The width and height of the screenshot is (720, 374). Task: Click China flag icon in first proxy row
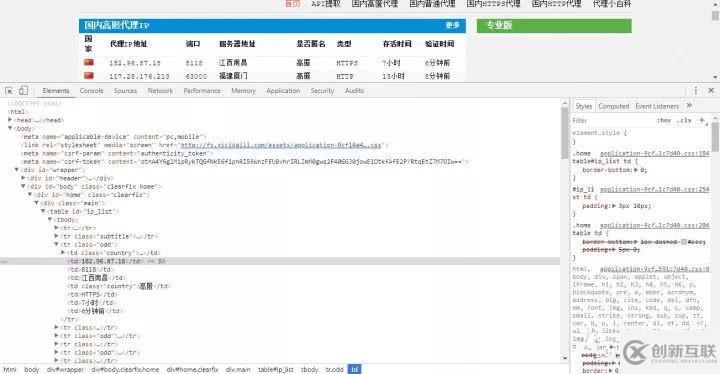89,62
